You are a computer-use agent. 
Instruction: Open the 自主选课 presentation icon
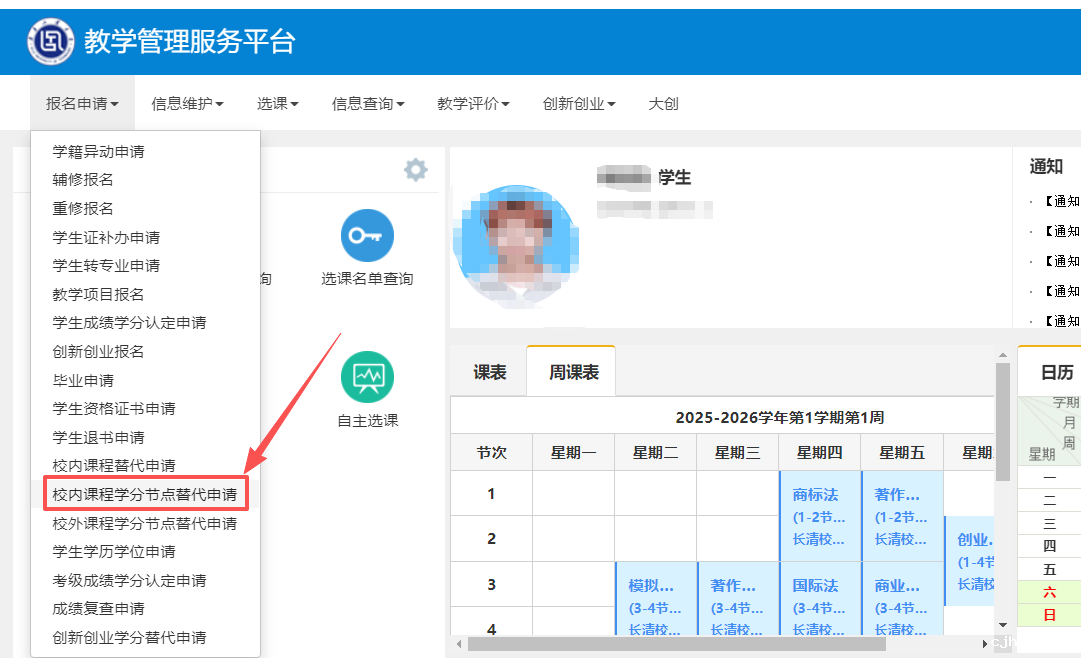tap(367, 377)
